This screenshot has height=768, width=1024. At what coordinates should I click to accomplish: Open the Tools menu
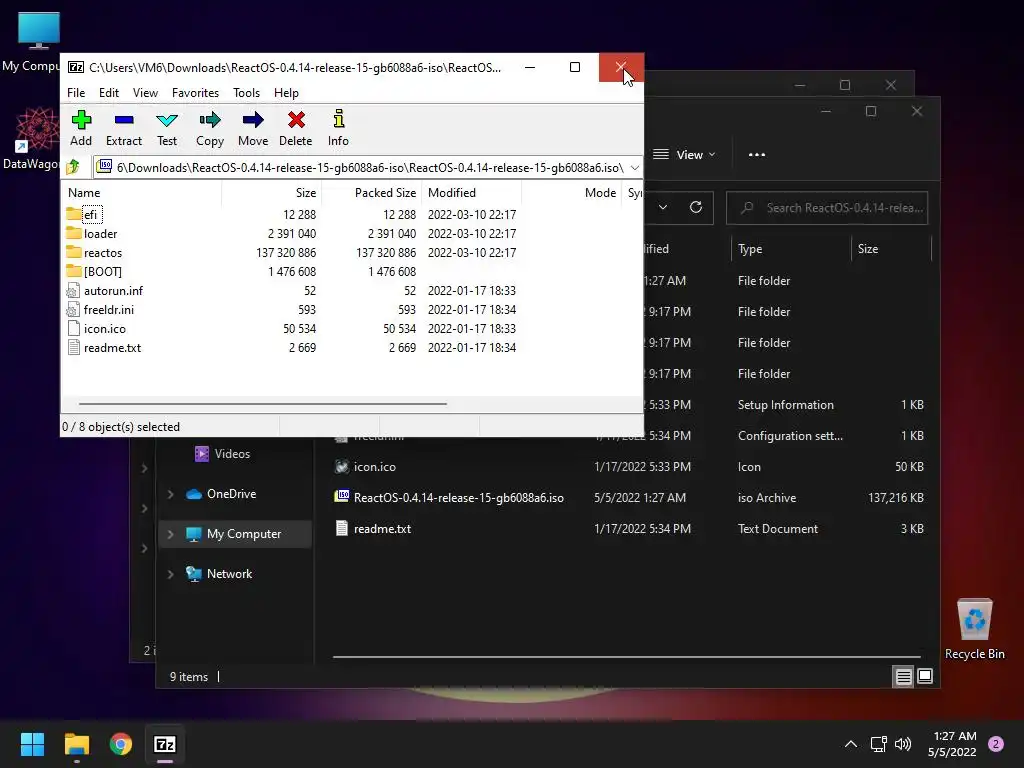[x=246, y=93]
